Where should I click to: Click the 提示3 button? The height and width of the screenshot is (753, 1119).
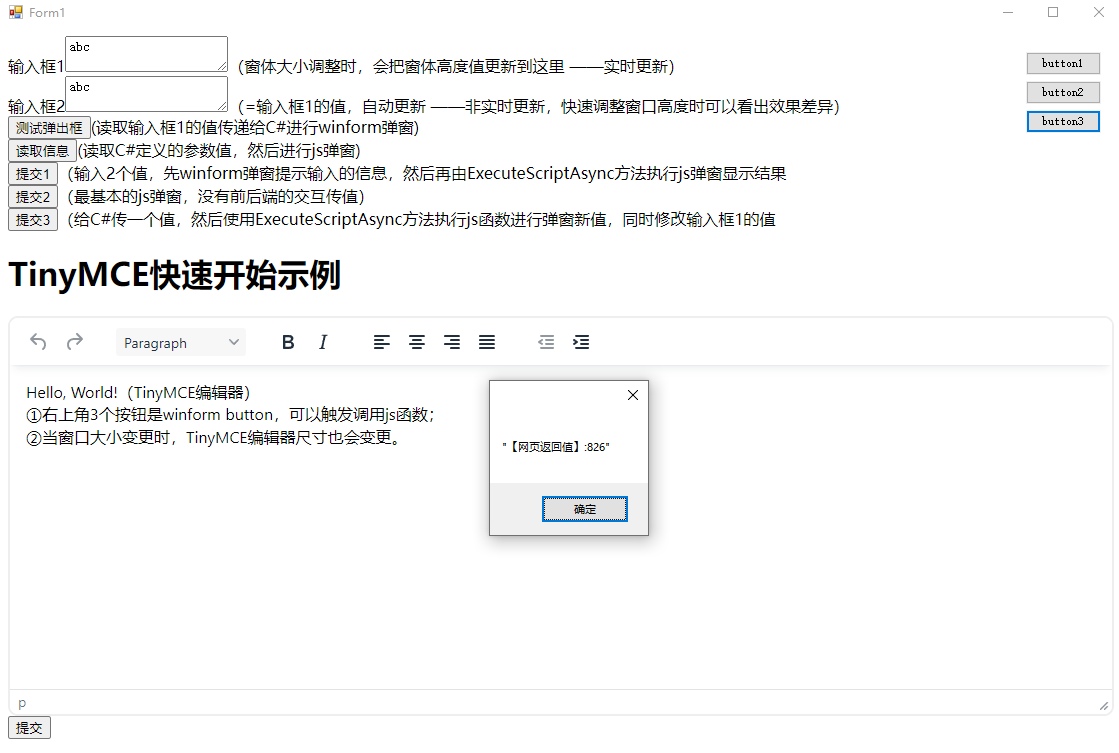click(x=33, y=219)
